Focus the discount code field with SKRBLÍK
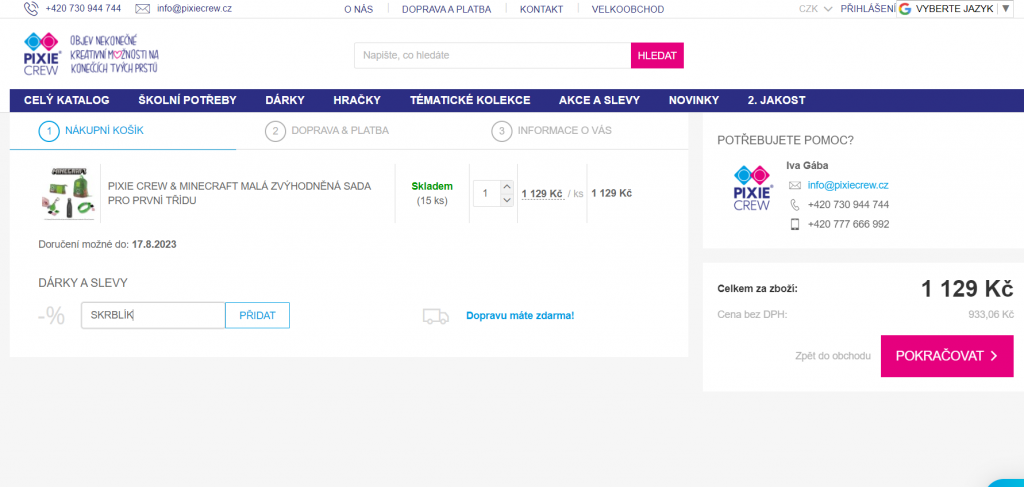The height and width of the screenshot is (487, 1024). pyautogui.click(x=153, y=315)
